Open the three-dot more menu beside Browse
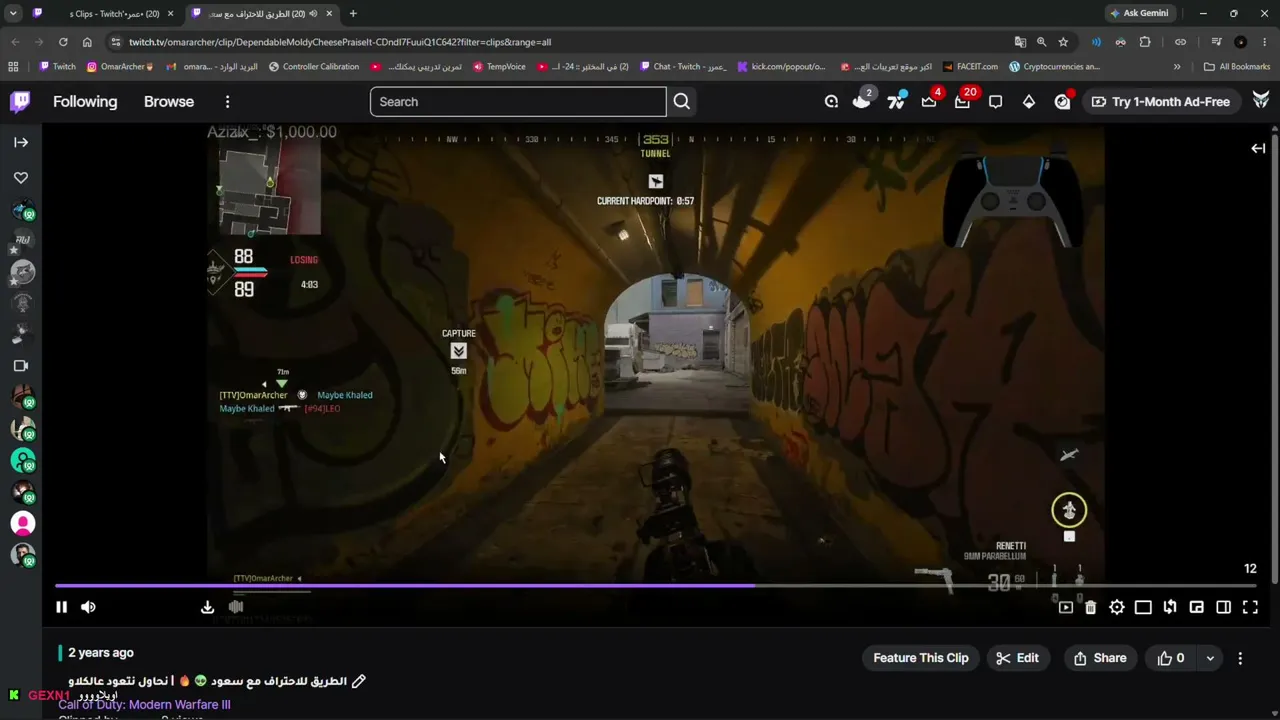Screen dimensions: 1280x720 pyautogui.click(x=227, y=102)
